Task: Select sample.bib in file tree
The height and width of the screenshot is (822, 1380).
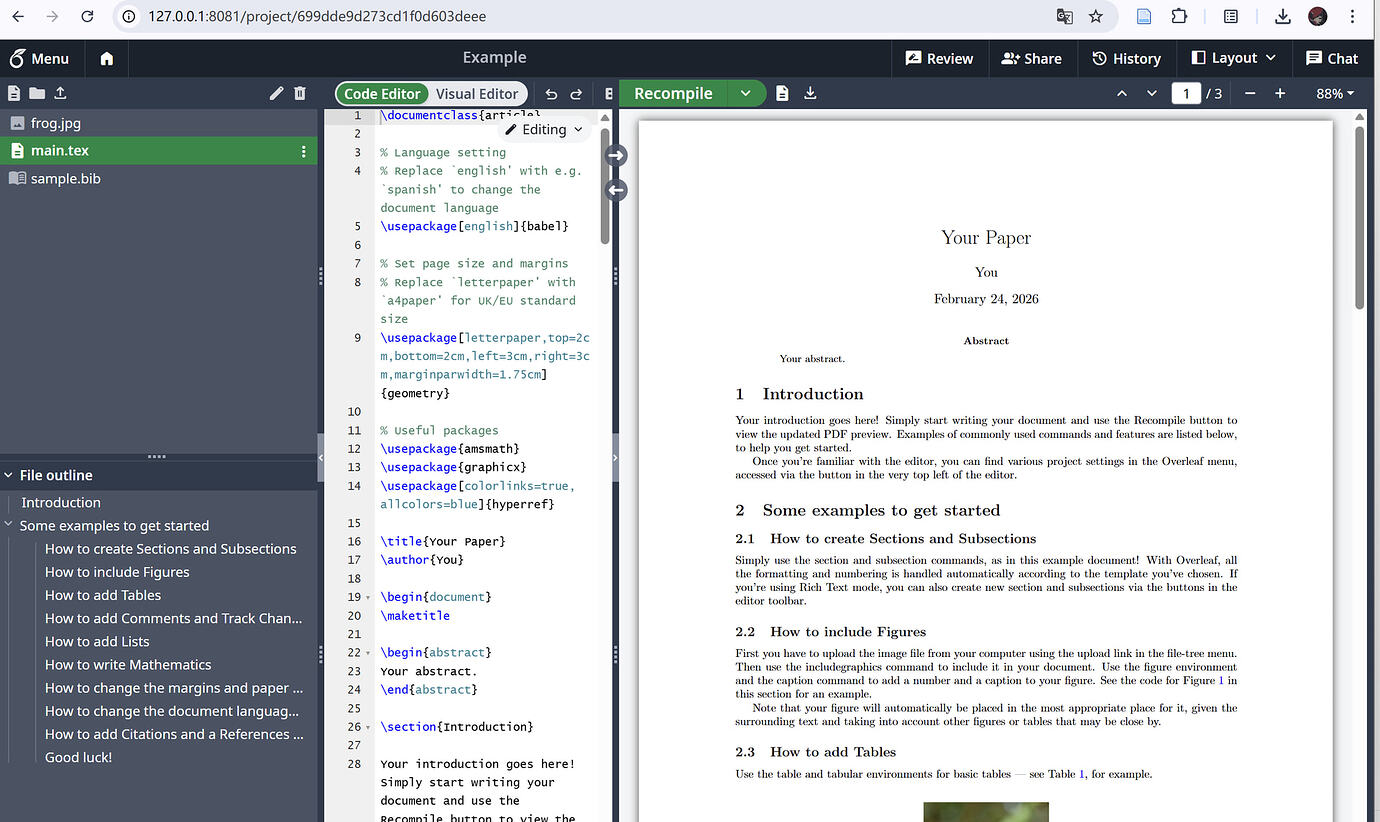Action: (158, 178)
